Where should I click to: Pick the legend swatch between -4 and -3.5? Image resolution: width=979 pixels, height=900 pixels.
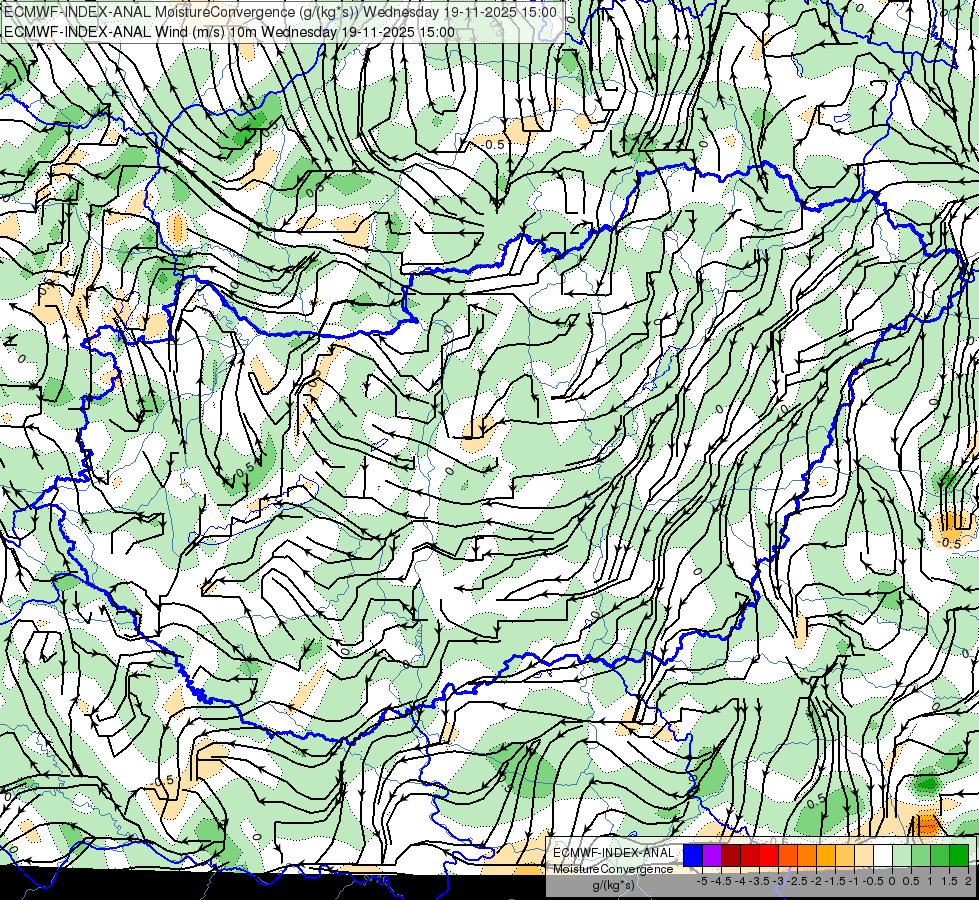(x=750, y=856)
